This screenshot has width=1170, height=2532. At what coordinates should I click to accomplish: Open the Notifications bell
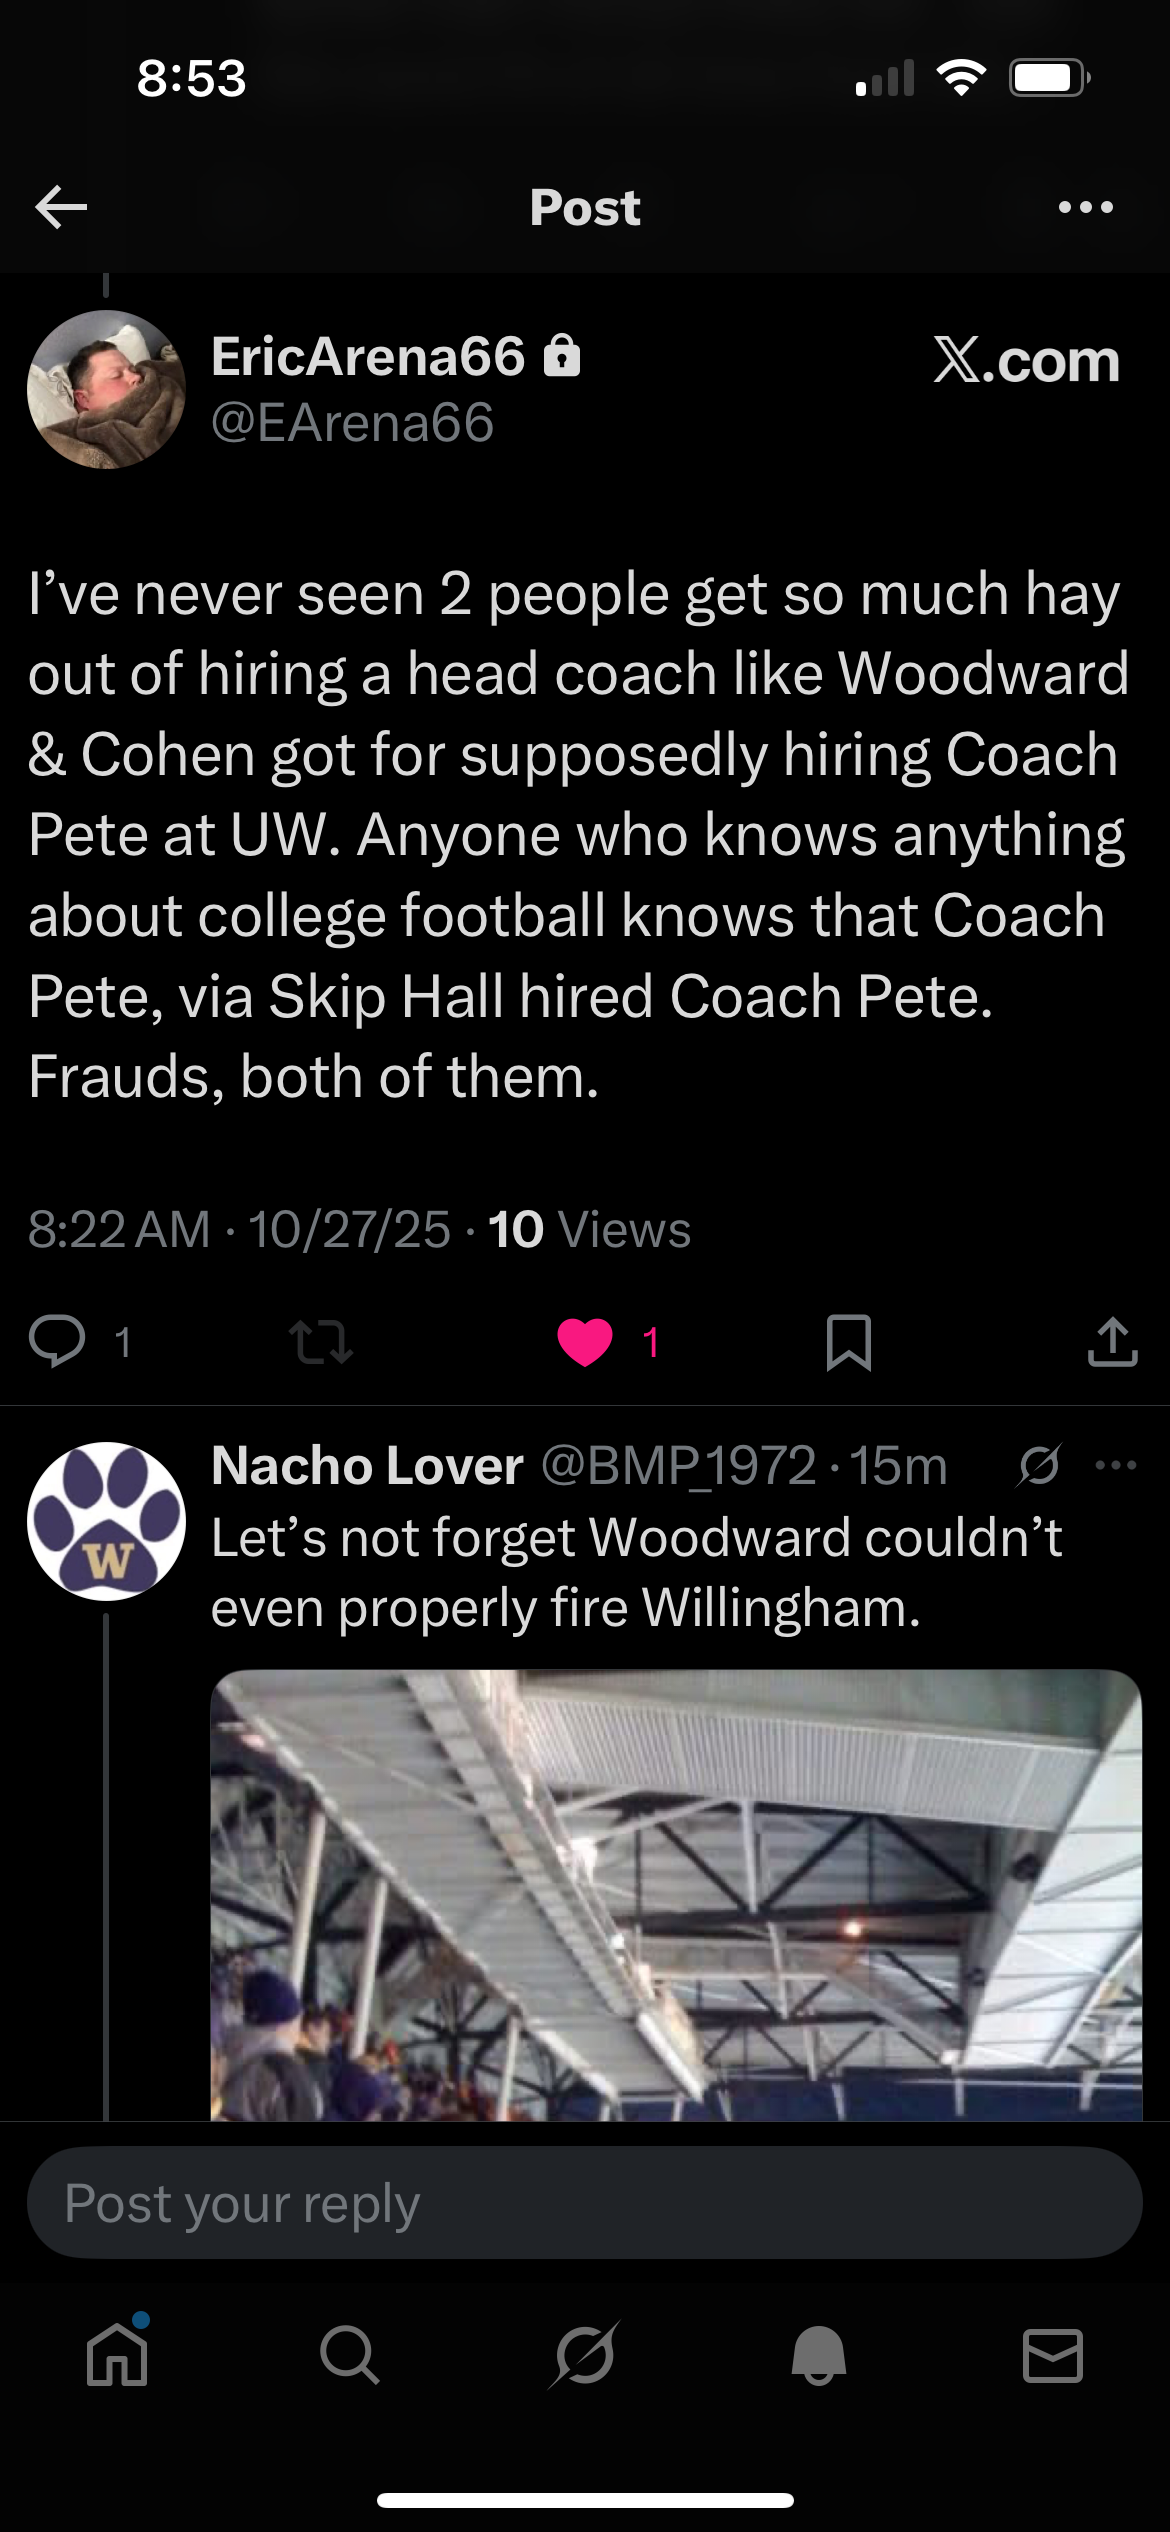[x=818, y=2355]
